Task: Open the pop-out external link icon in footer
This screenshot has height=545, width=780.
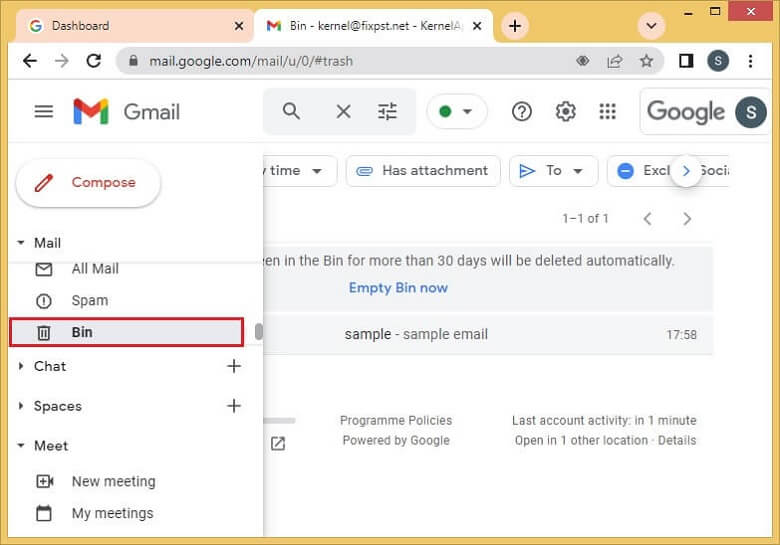Action: click(278, 443)
